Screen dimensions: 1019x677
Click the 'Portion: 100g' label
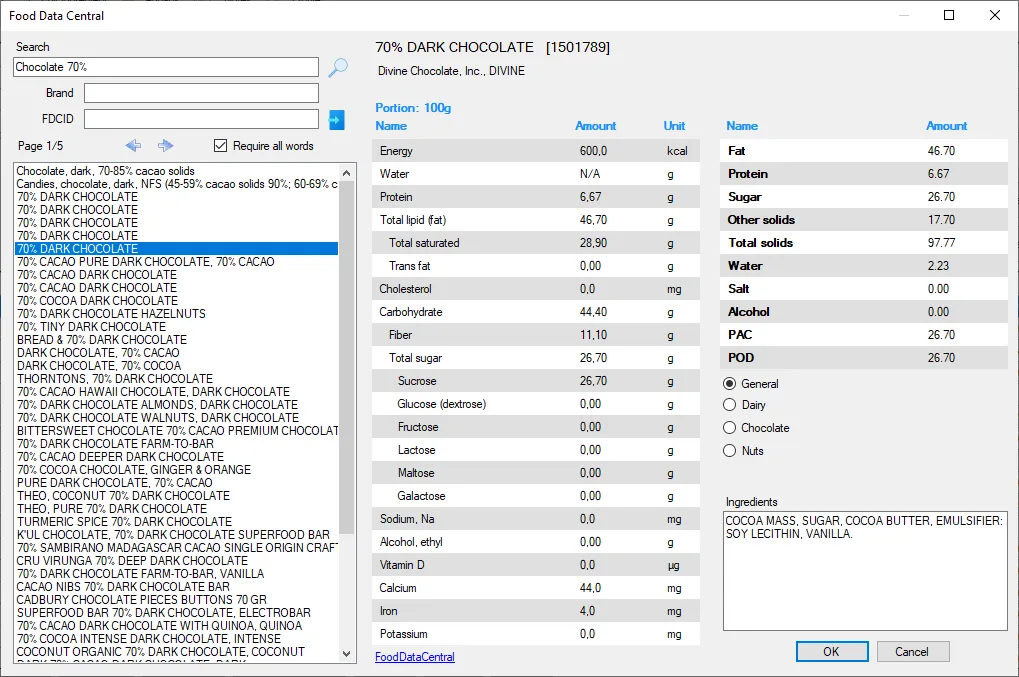tap(413, 108)
